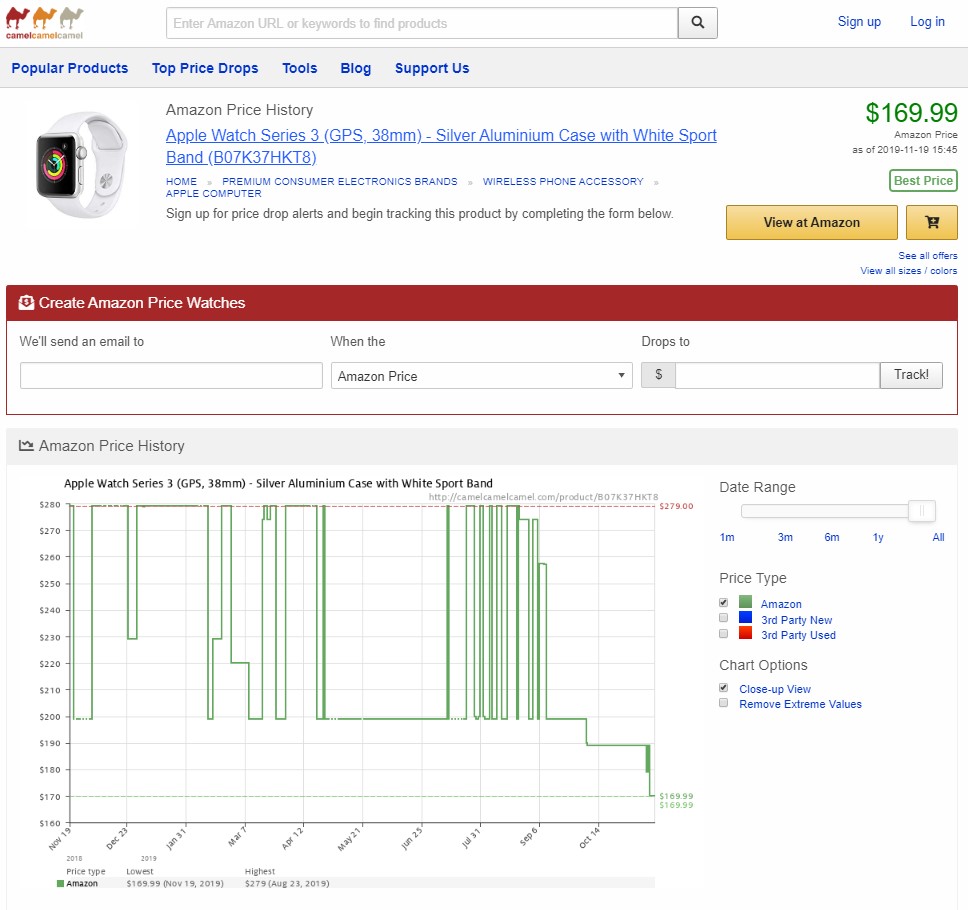Select the 1y date range
The width and height of the screenshot is (968, 910).
[x=878, y=537]
